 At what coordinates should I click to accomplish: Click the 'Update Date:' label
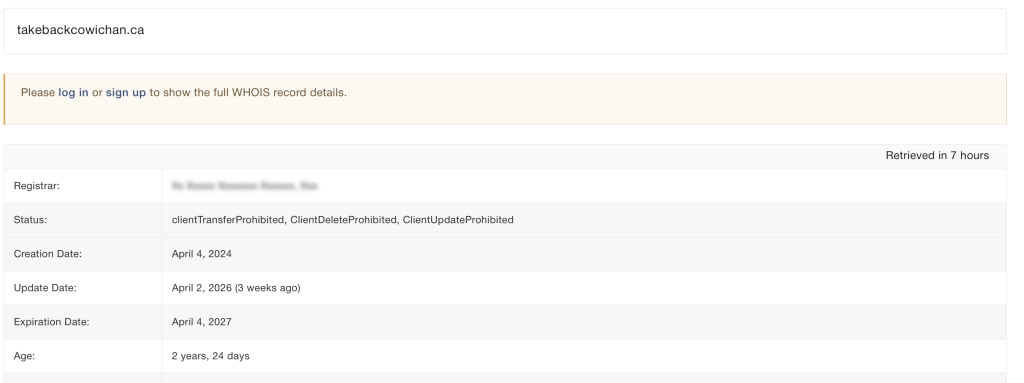(45, 288)
